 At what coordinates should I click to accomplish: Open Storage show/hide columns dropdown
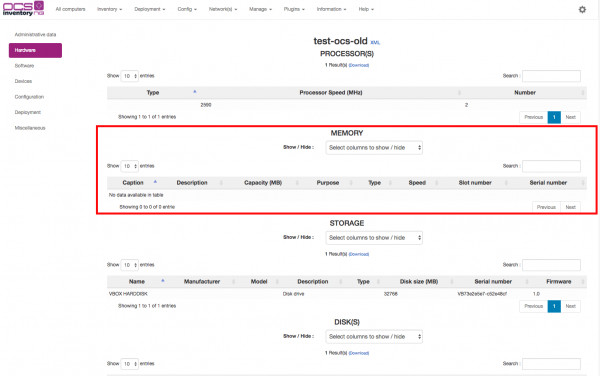[374, 238]
